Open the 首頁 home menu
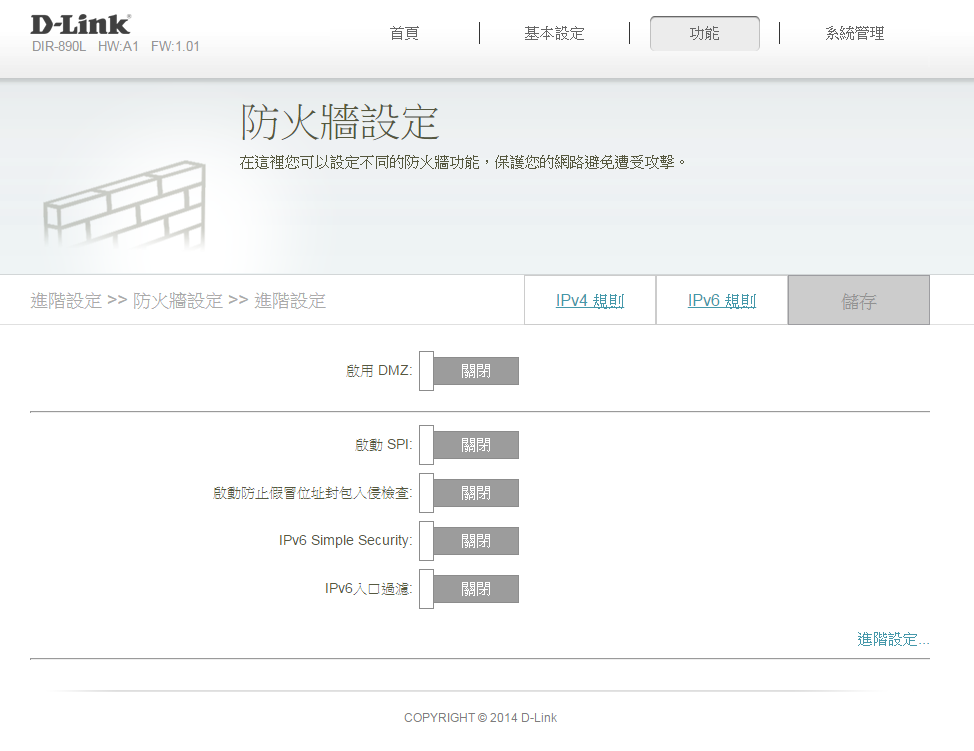The height and width of the screenshot is (751, 974). click(x=404, y=33)
